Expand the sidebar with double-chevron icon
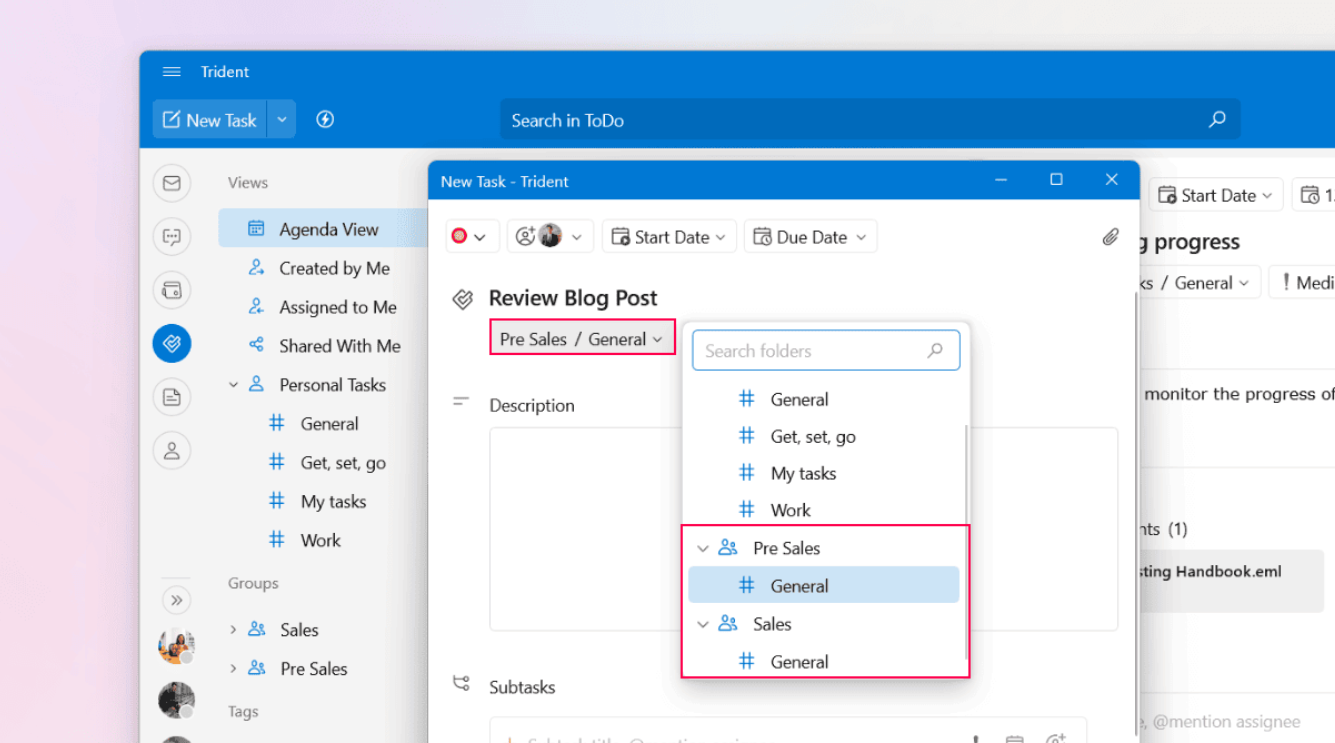This screenshot has width=1335, height=743. [x=176, y=600]
